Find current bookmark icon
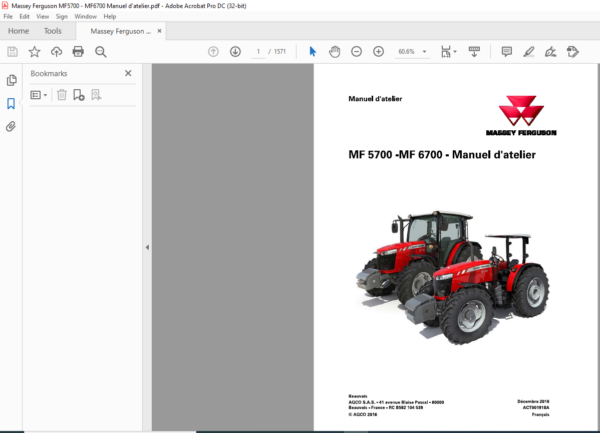 coord(96,95)
